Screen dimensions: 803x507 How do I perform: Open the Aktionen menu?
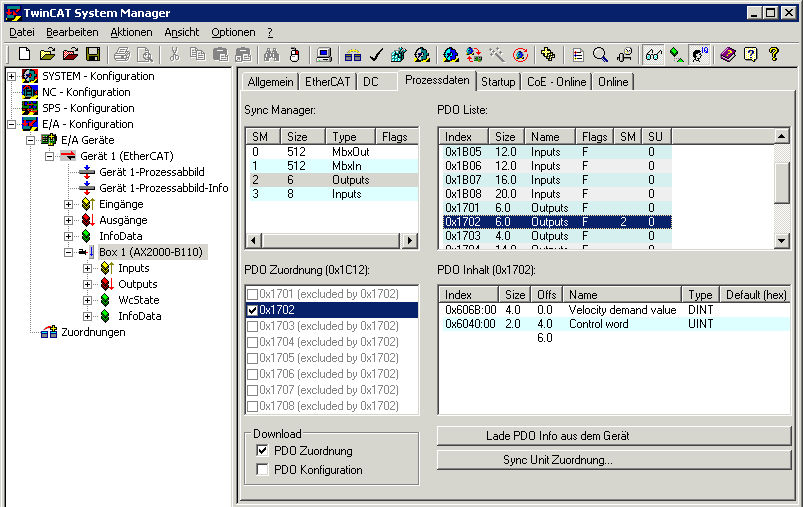(x=131, y=32)
